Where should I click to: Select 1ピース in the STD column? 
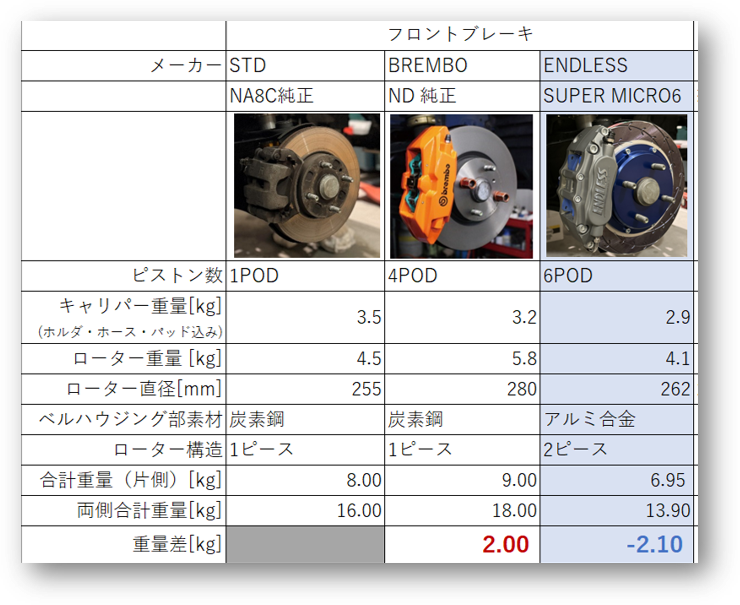click(305, 450)
